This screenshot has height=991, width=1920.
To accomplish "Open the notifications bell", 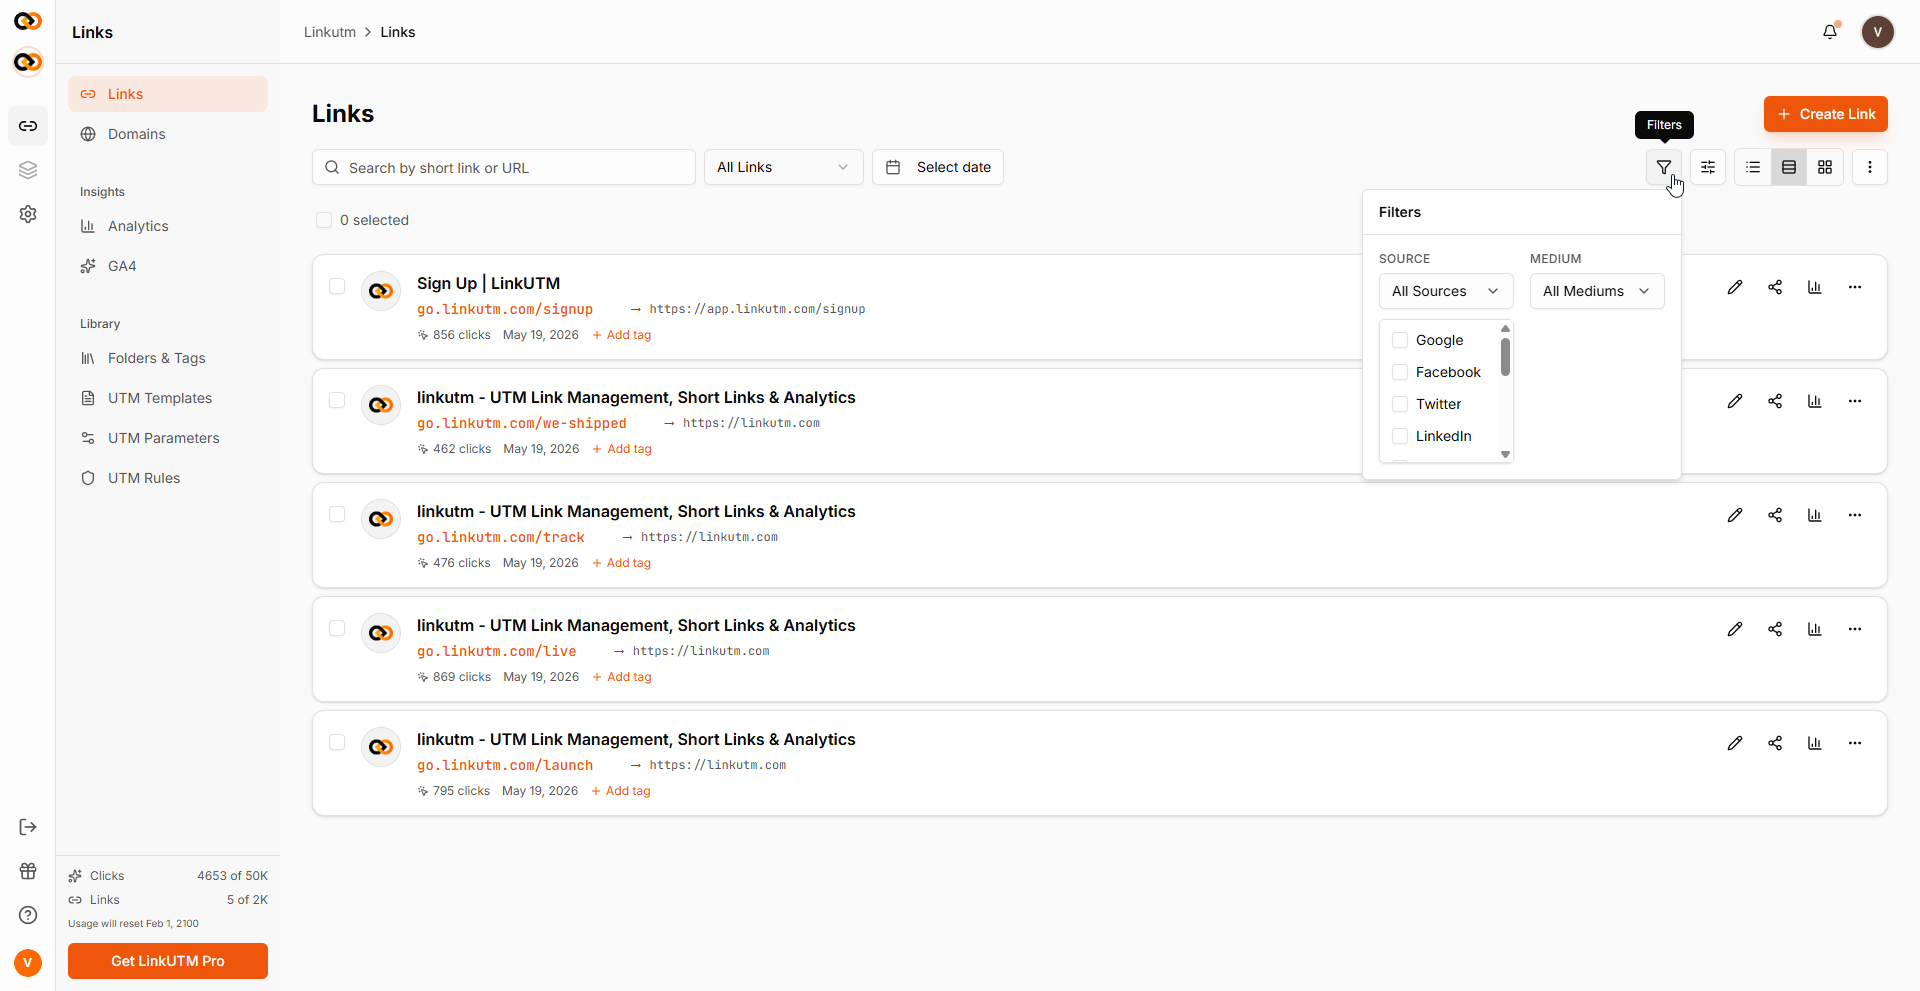I will point(1830,32).
